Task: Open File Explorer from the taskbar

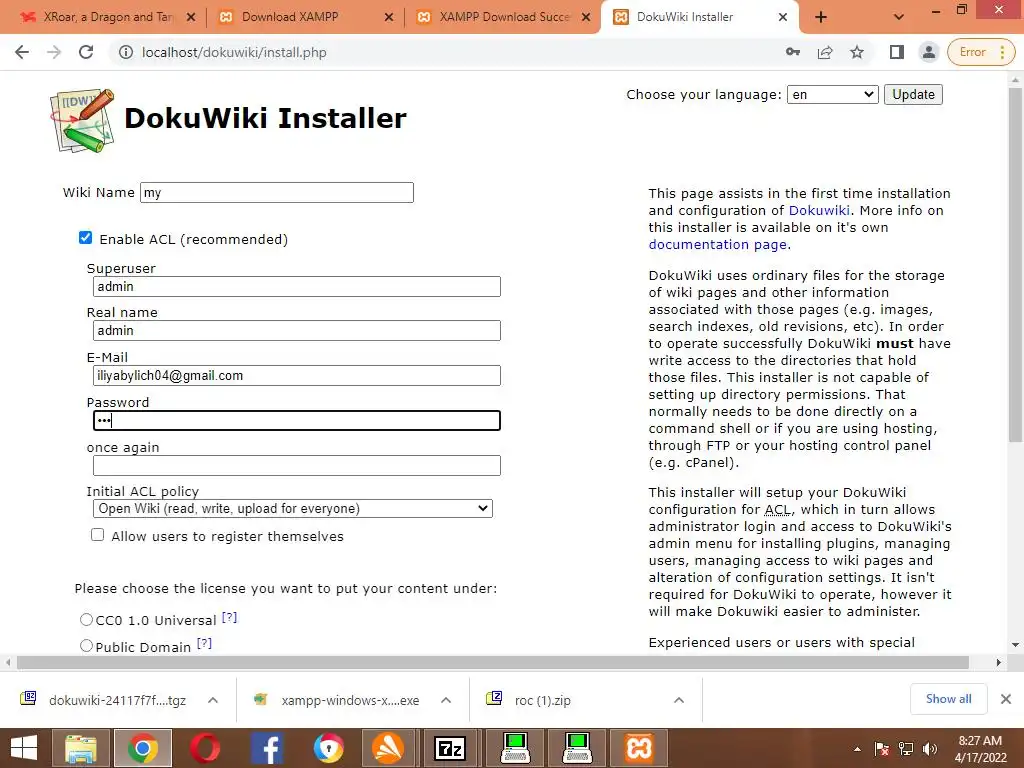Action: click(81, 748)
